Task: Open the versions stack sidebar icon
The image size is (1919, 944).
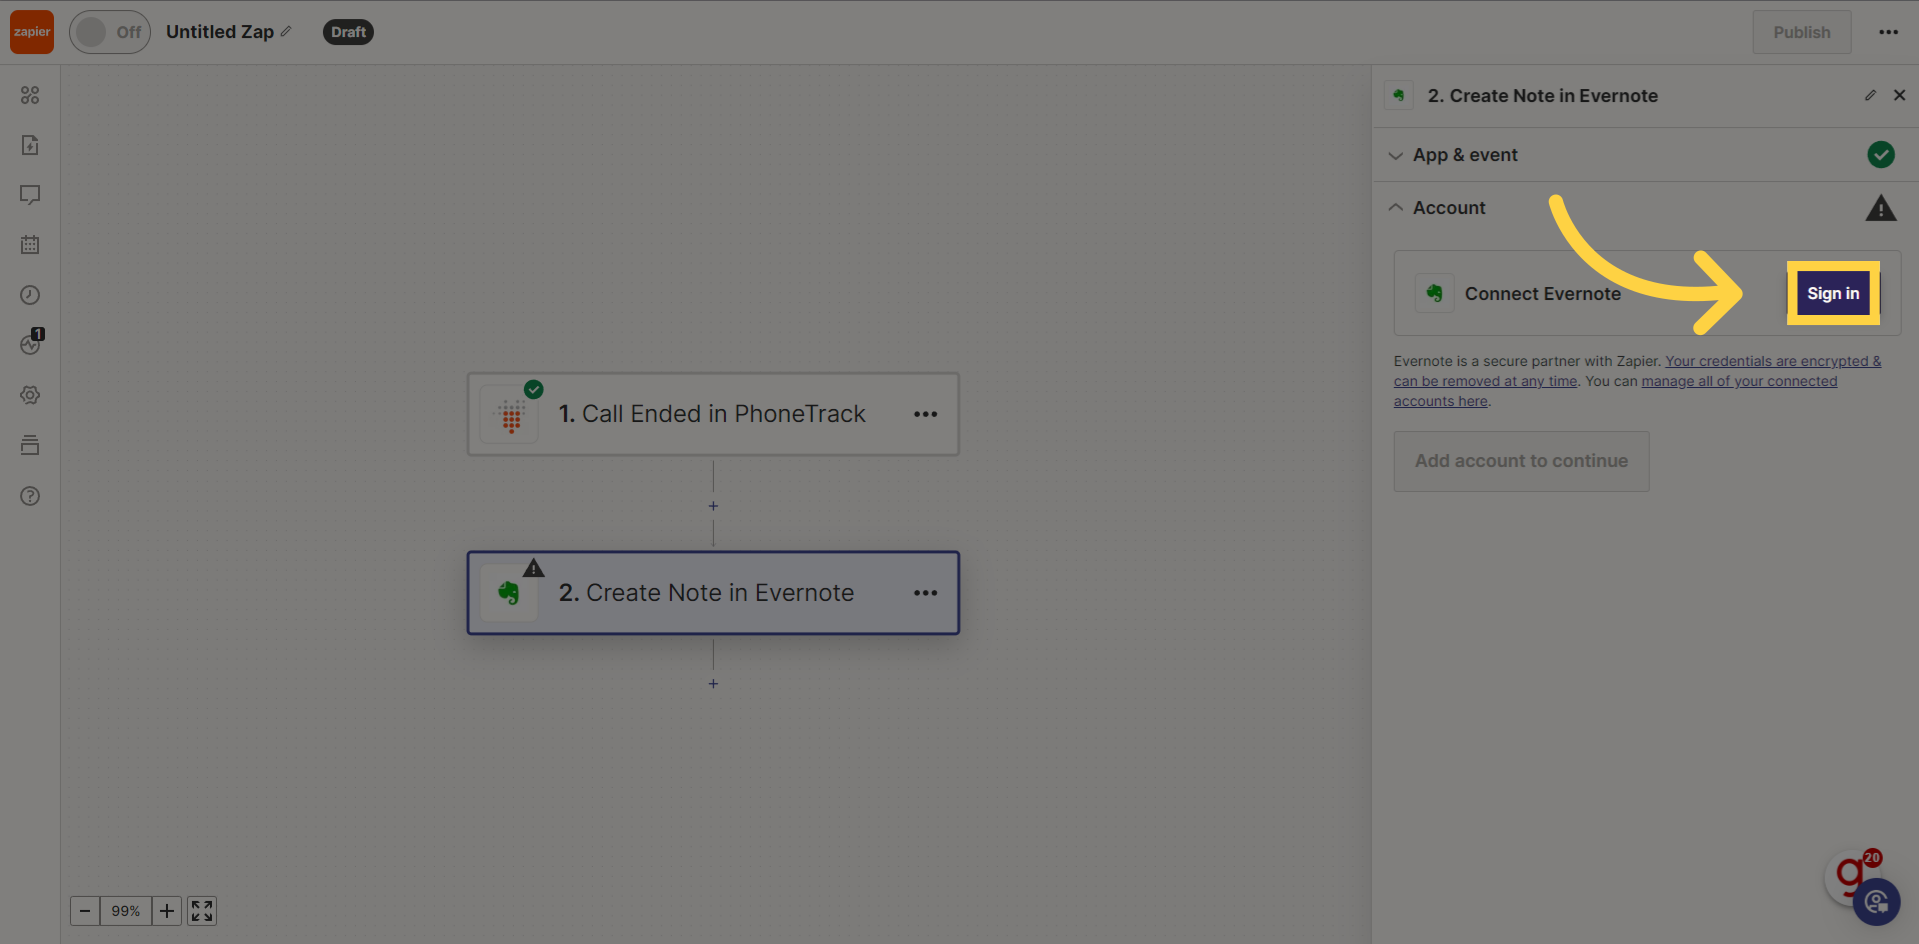Action: [x=30, y=445]
